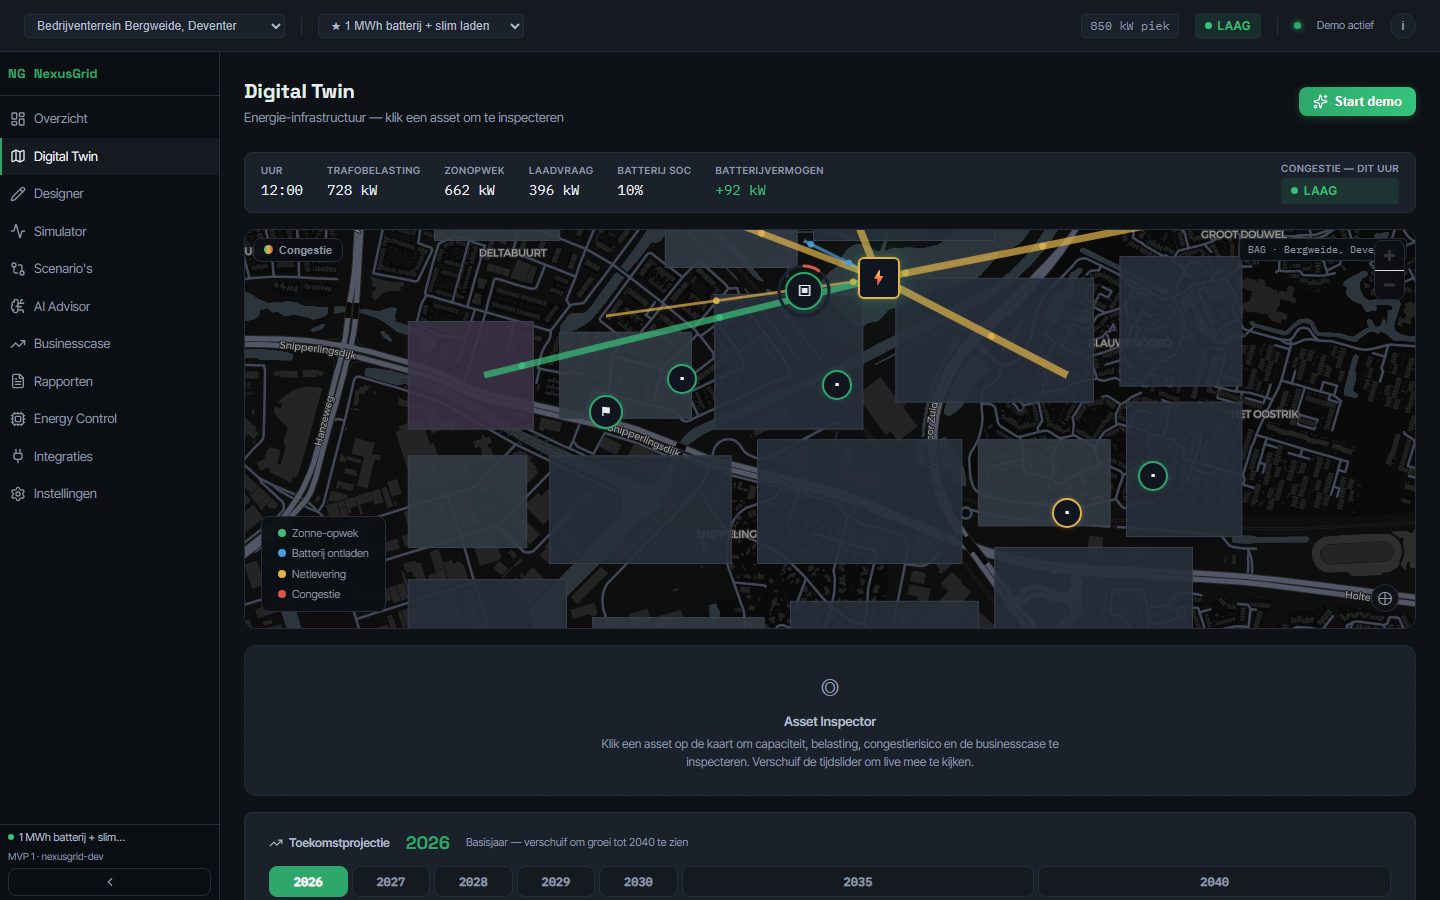This screenshot has width=1440, height=900.
Task: Click the yellow-ringed asset marker on map
Action: coord(1067,513)
